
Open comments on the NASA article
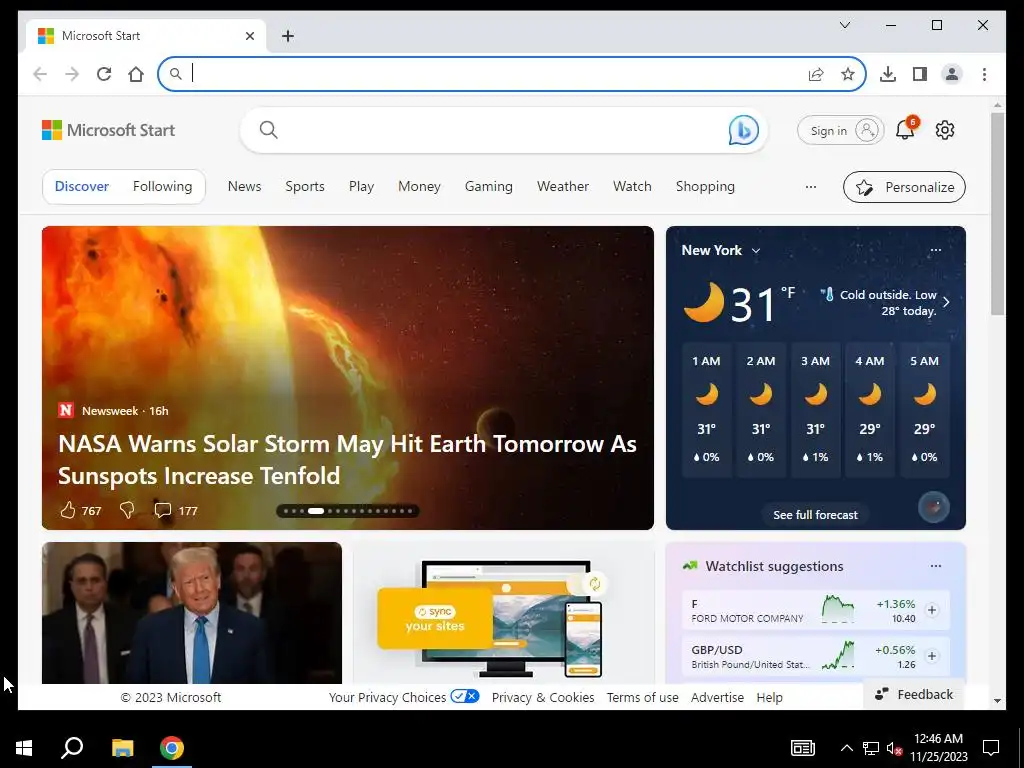(176, 510)
